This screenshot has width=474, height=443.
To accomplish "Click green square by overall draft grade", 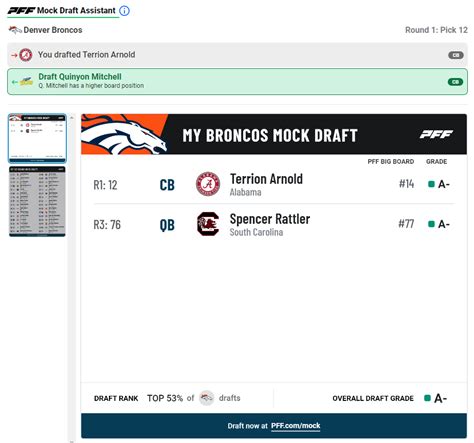I will (x=427, y=398).
